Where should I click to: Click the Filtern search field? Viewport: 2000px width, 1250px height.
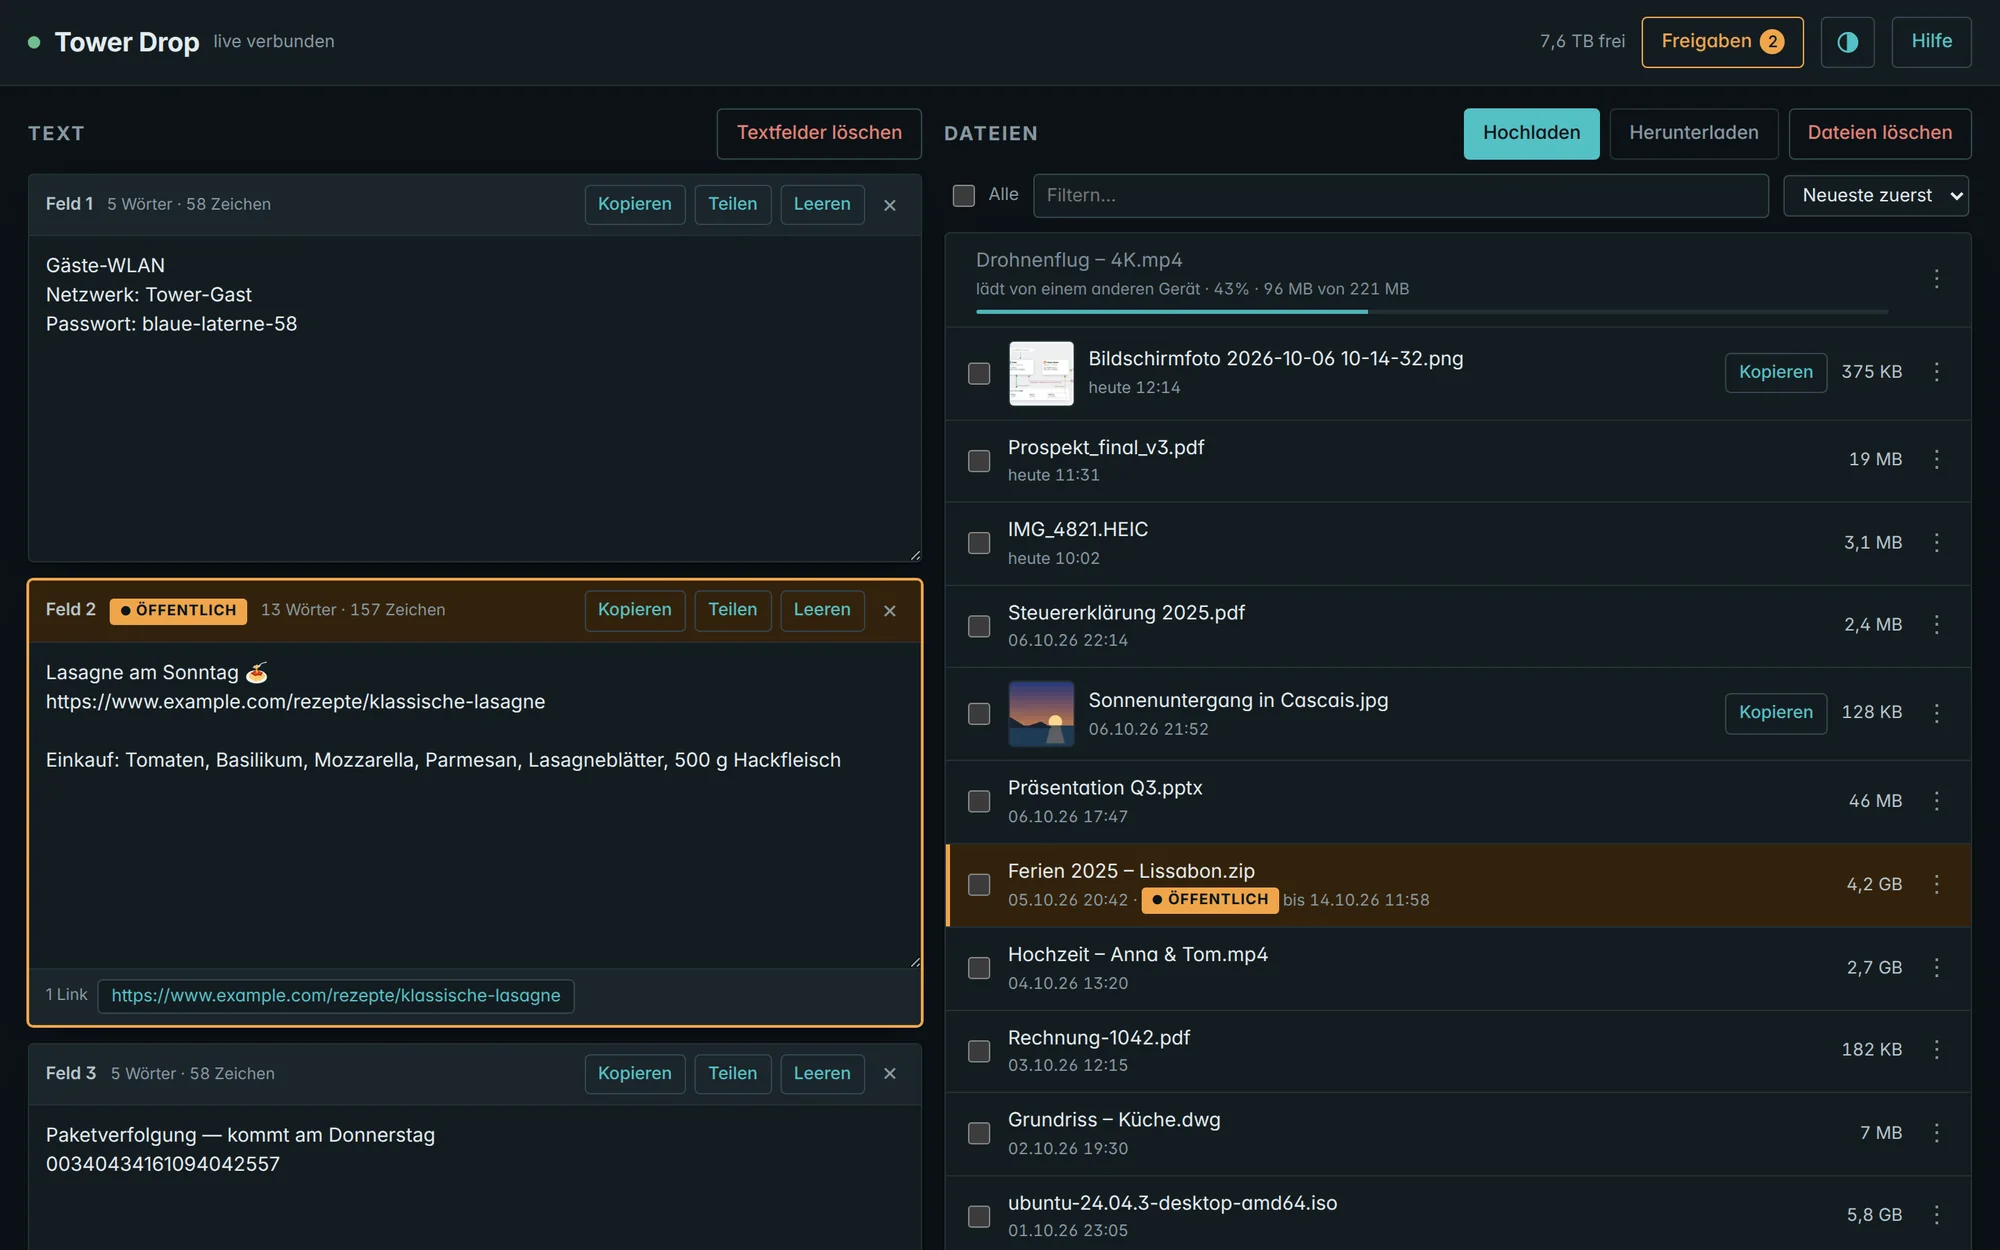click(1401, 196)
